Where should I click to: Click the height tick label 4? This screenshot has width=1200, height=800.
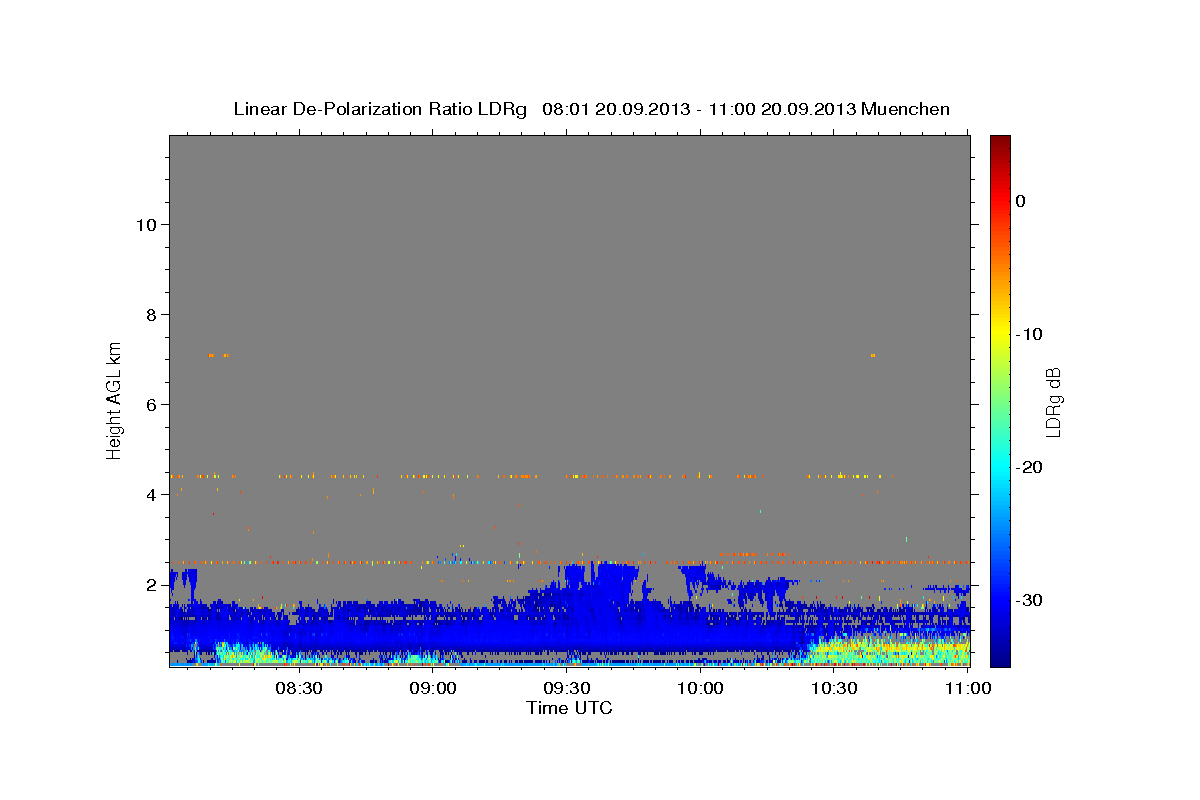(151, 495)
